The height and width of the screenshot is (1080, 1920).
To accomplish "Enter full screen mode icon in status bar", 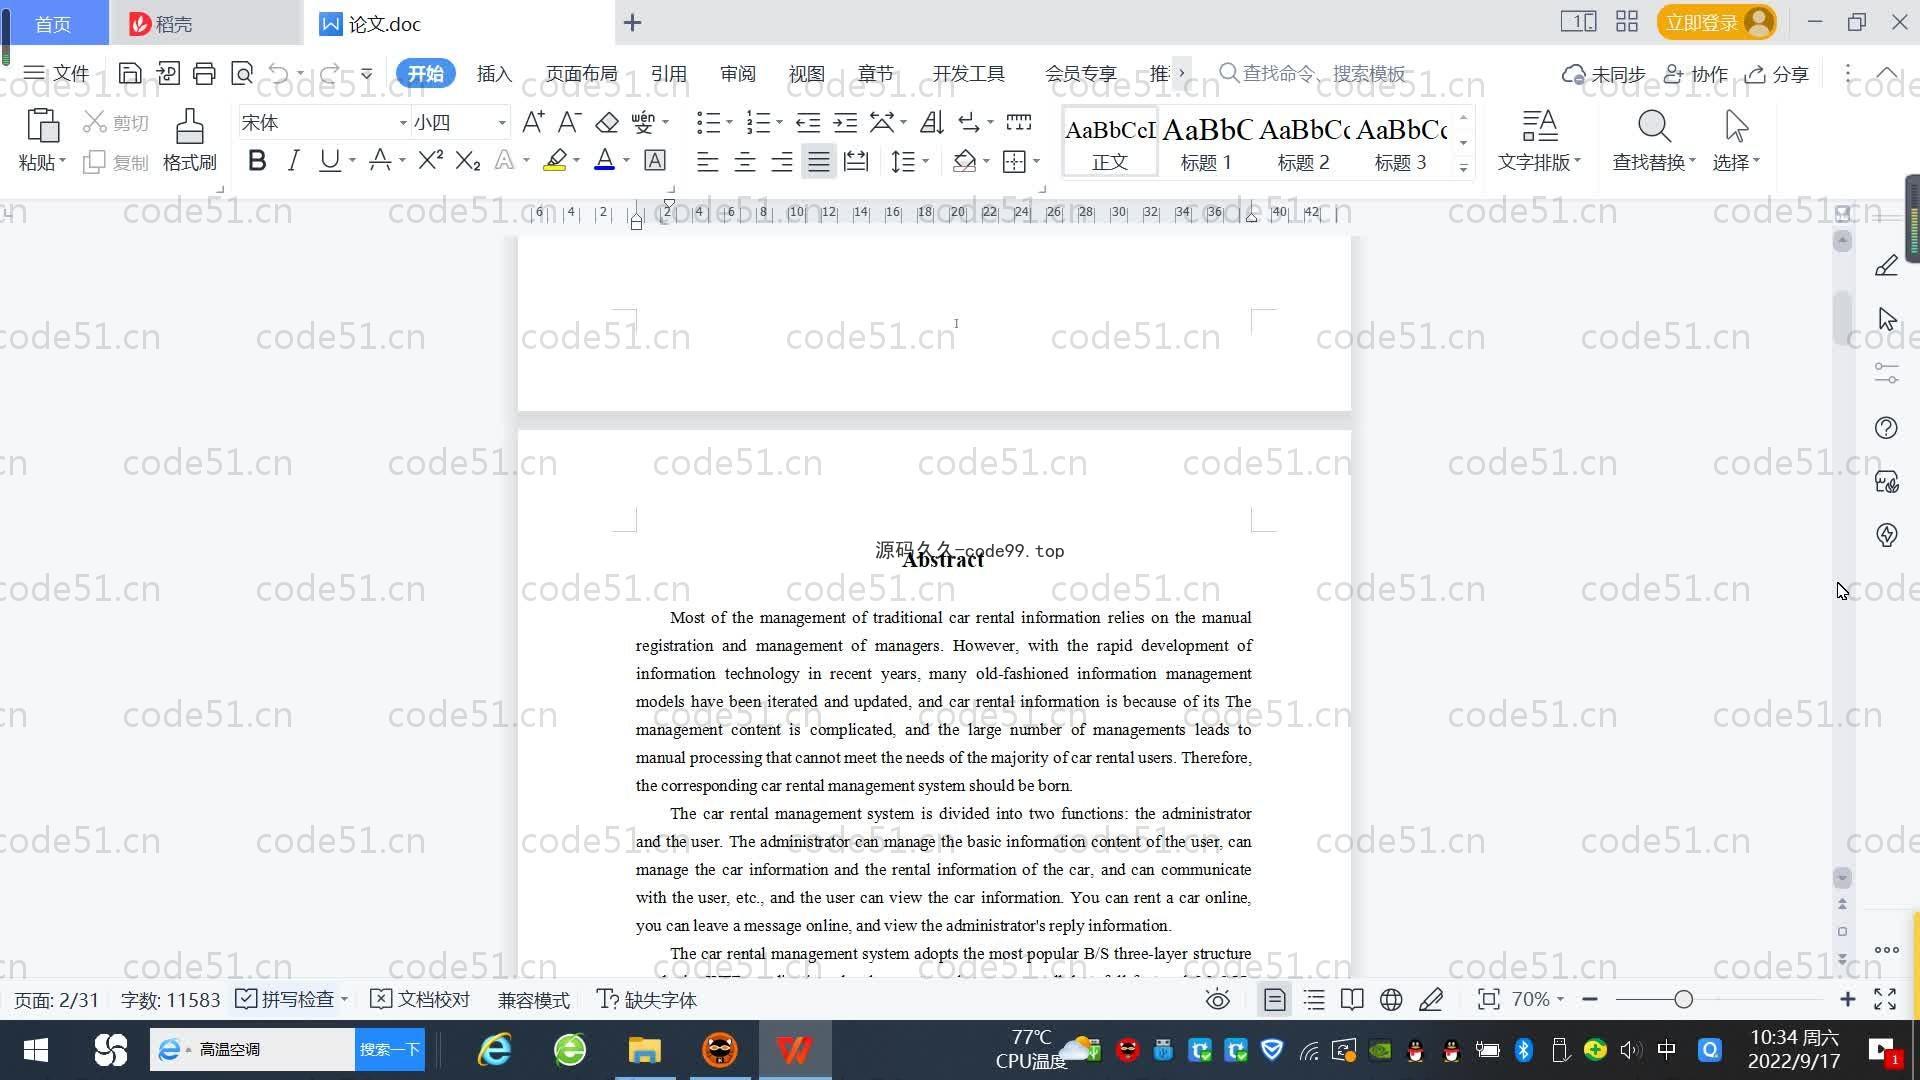I will (x=1885, y=1000).
